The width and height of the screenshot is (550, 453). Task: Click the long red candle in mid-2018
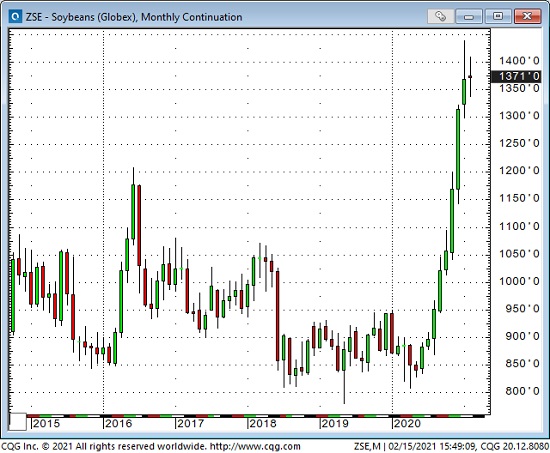[277, 316]
